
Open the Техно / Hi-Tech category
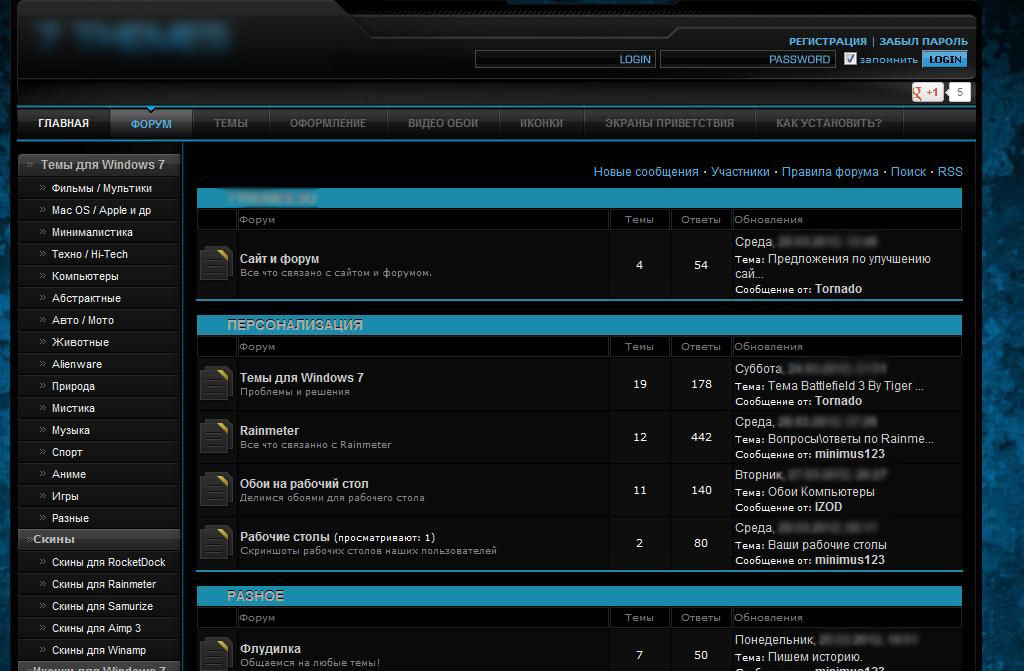pyautogui.click(x=89, y=254)
